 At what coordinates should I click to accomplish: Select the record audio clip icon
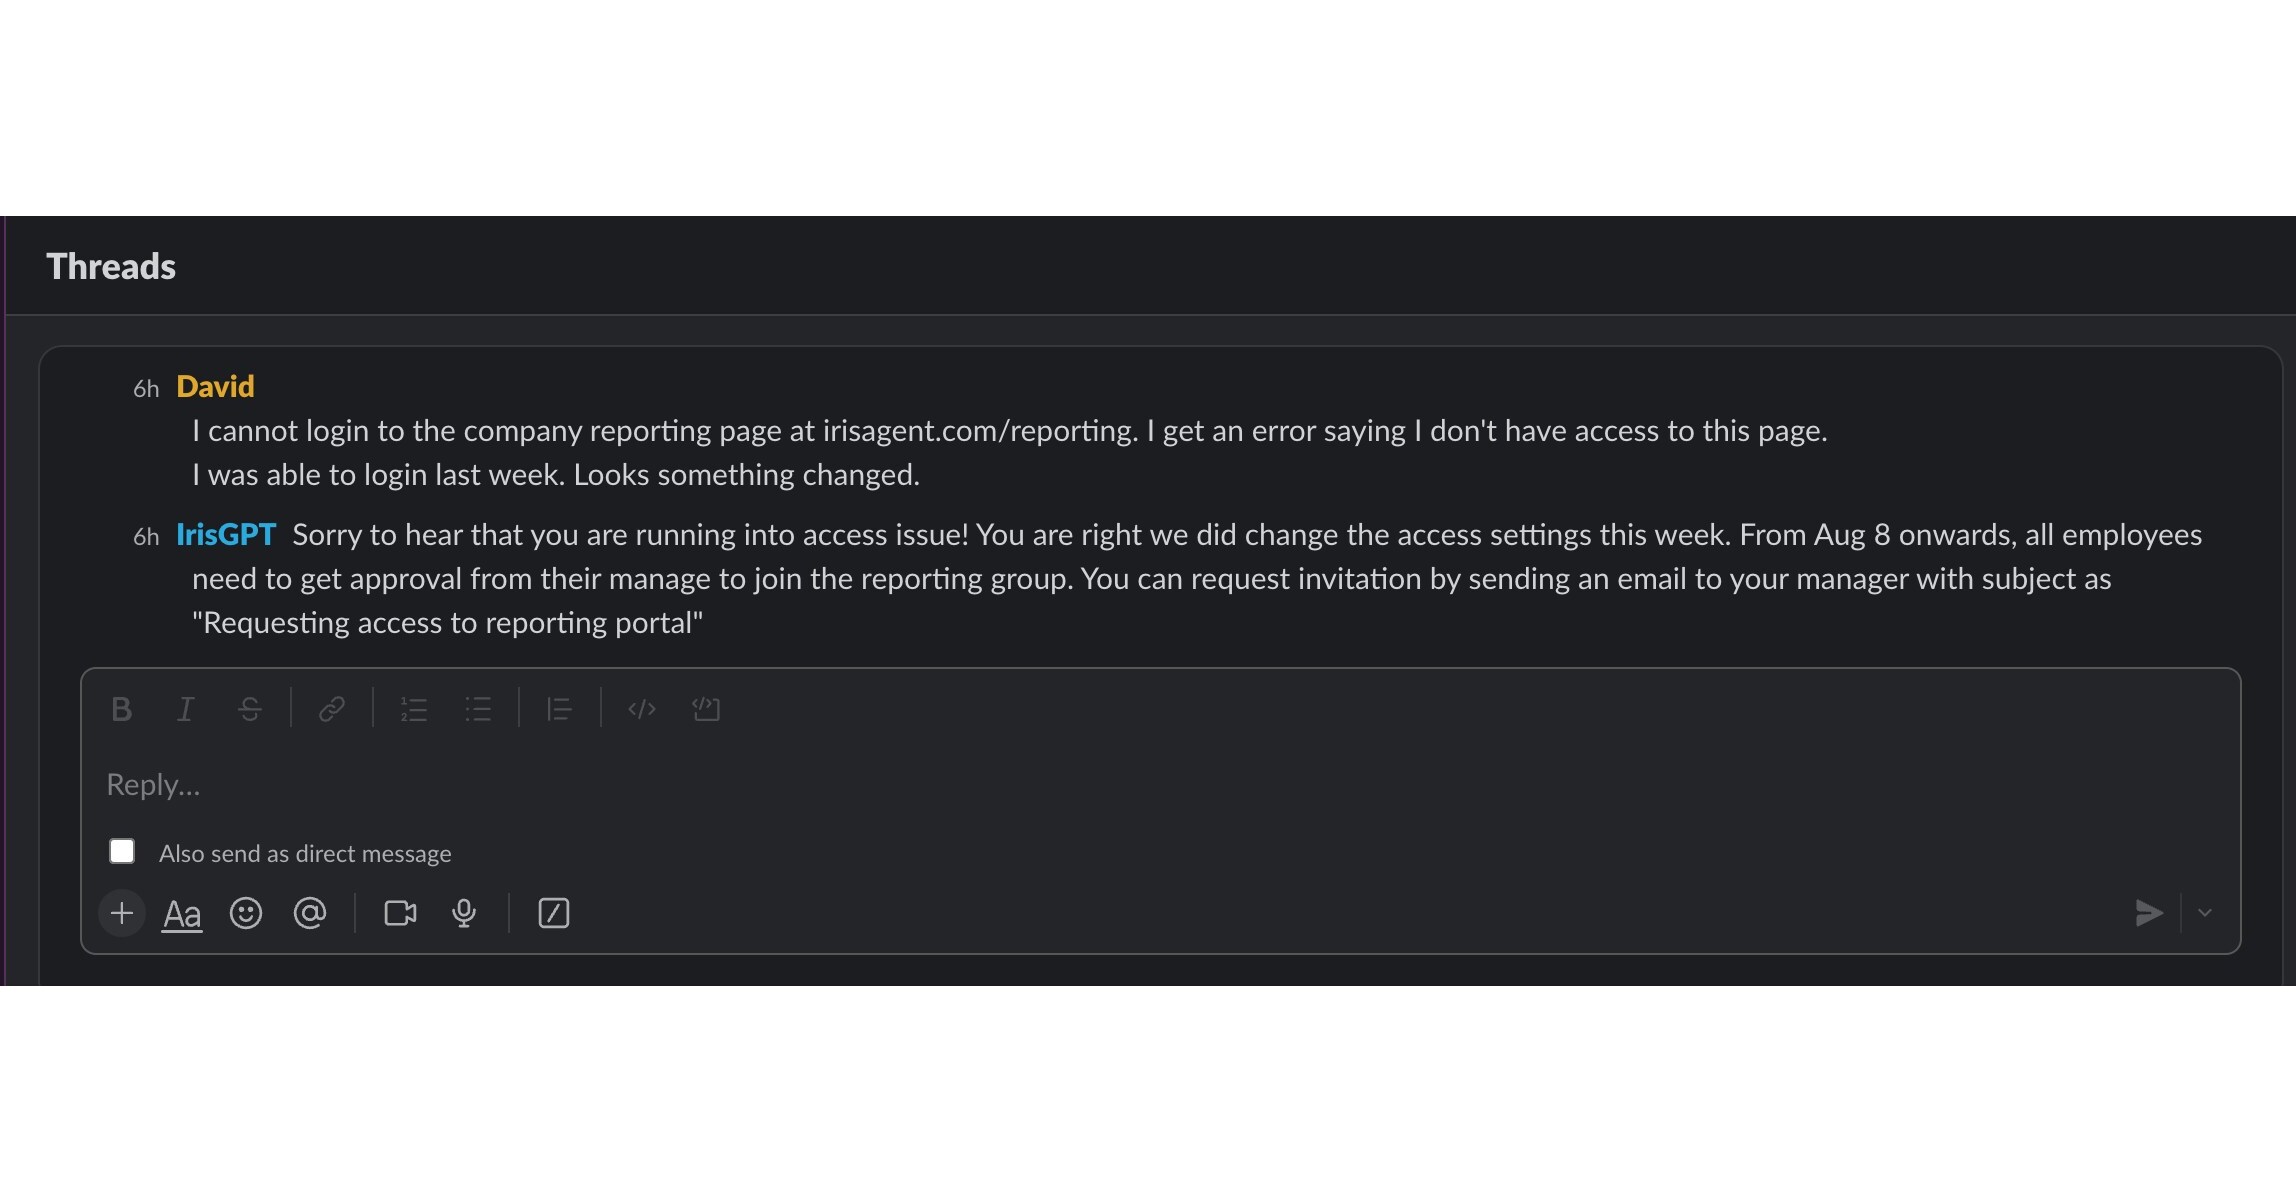(x=464, y=913)
